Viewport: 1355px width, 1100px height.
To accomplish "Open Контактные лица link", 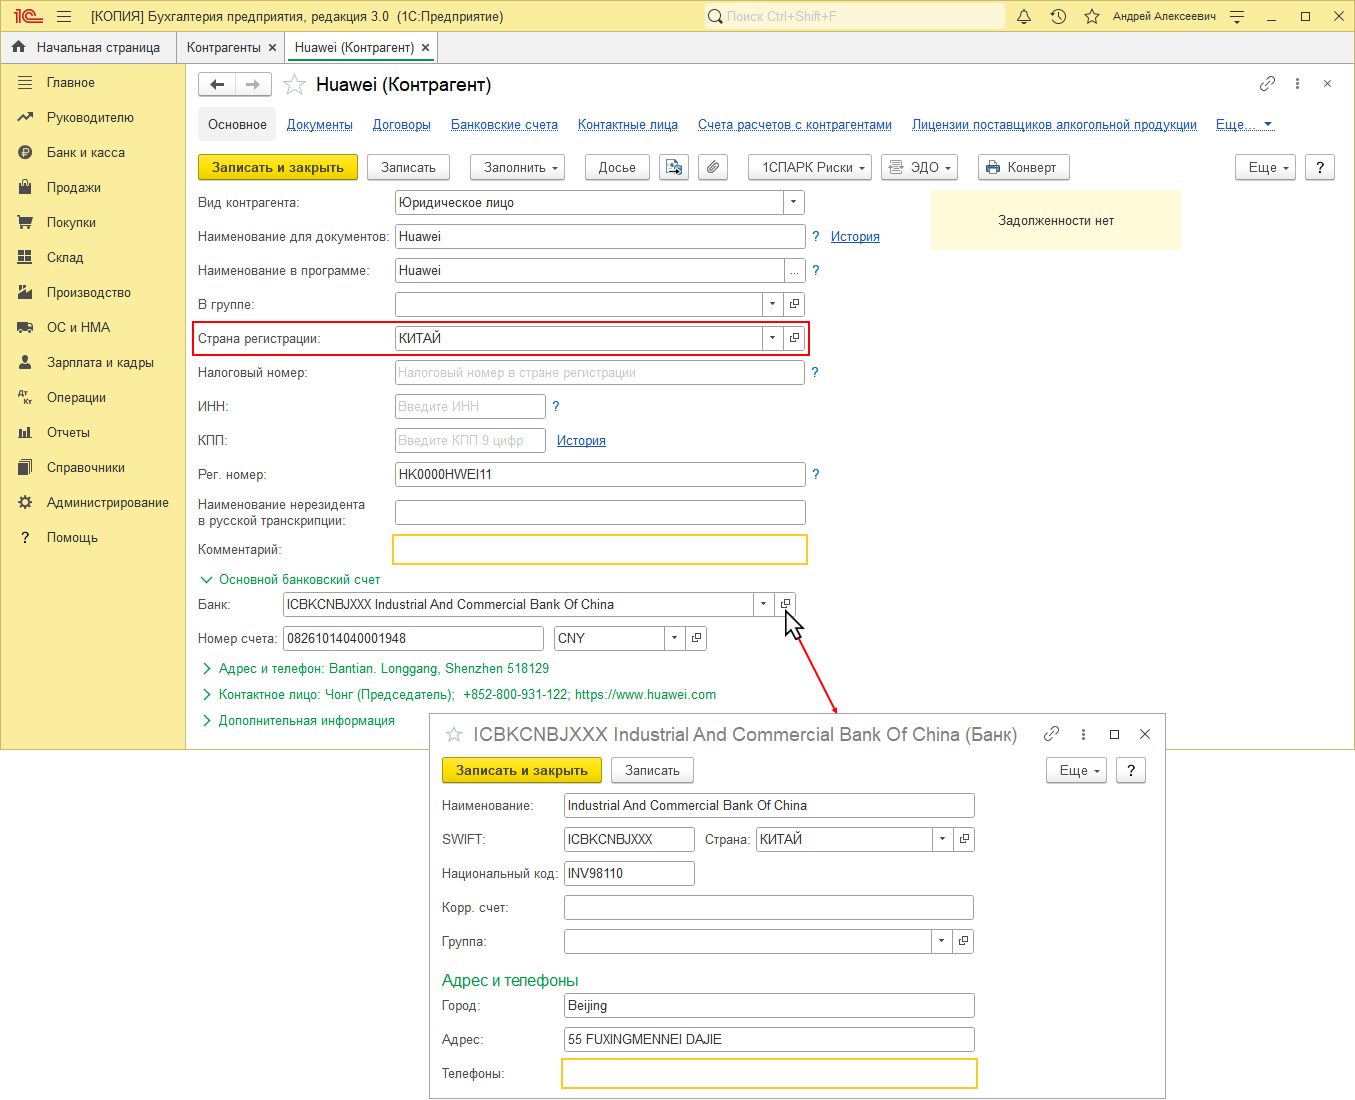I will pos(628,125).
